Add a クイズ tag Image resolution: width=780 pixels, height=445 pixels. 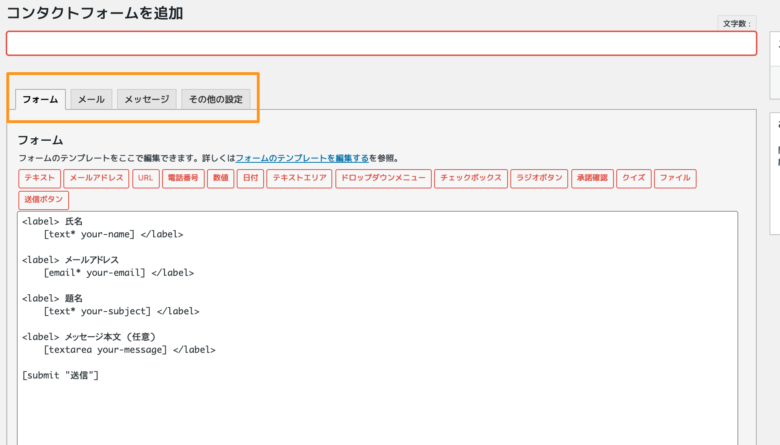point(634,178)
